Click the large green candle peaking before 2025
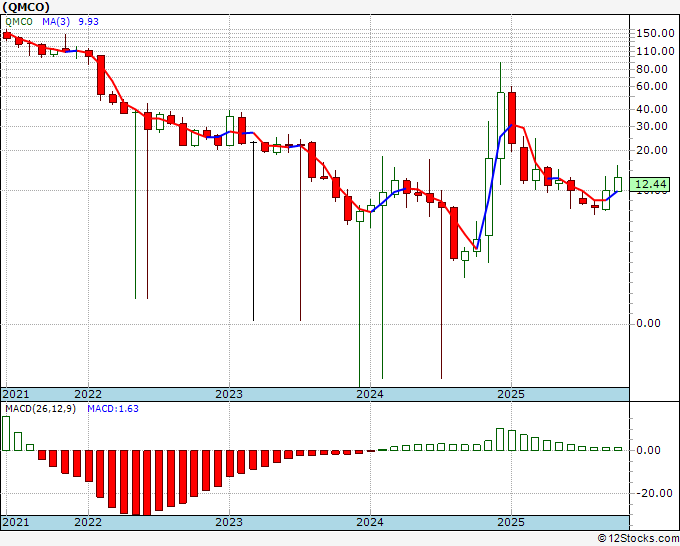The width and height of the screenshot is (680, 546). pyautogui.click(x=500, y=125)
